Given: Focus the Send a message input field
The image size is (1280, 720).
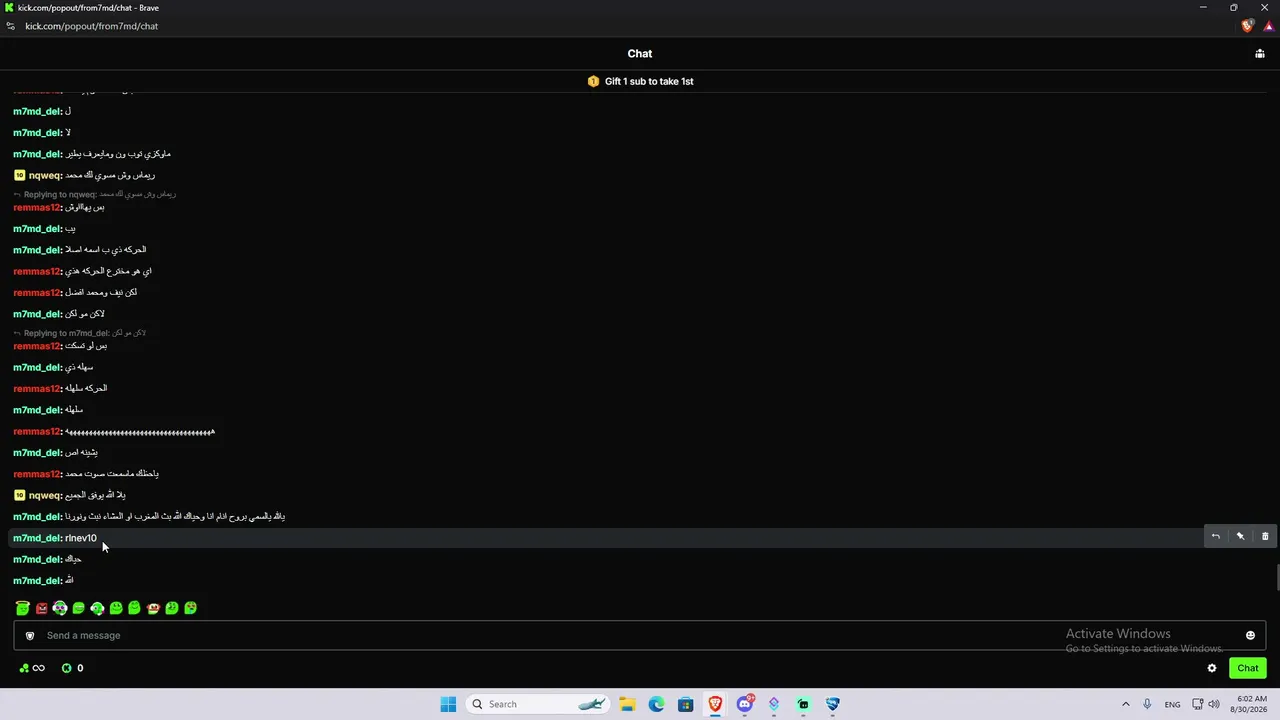Looking at the screenshot, I should click(640, 636).
